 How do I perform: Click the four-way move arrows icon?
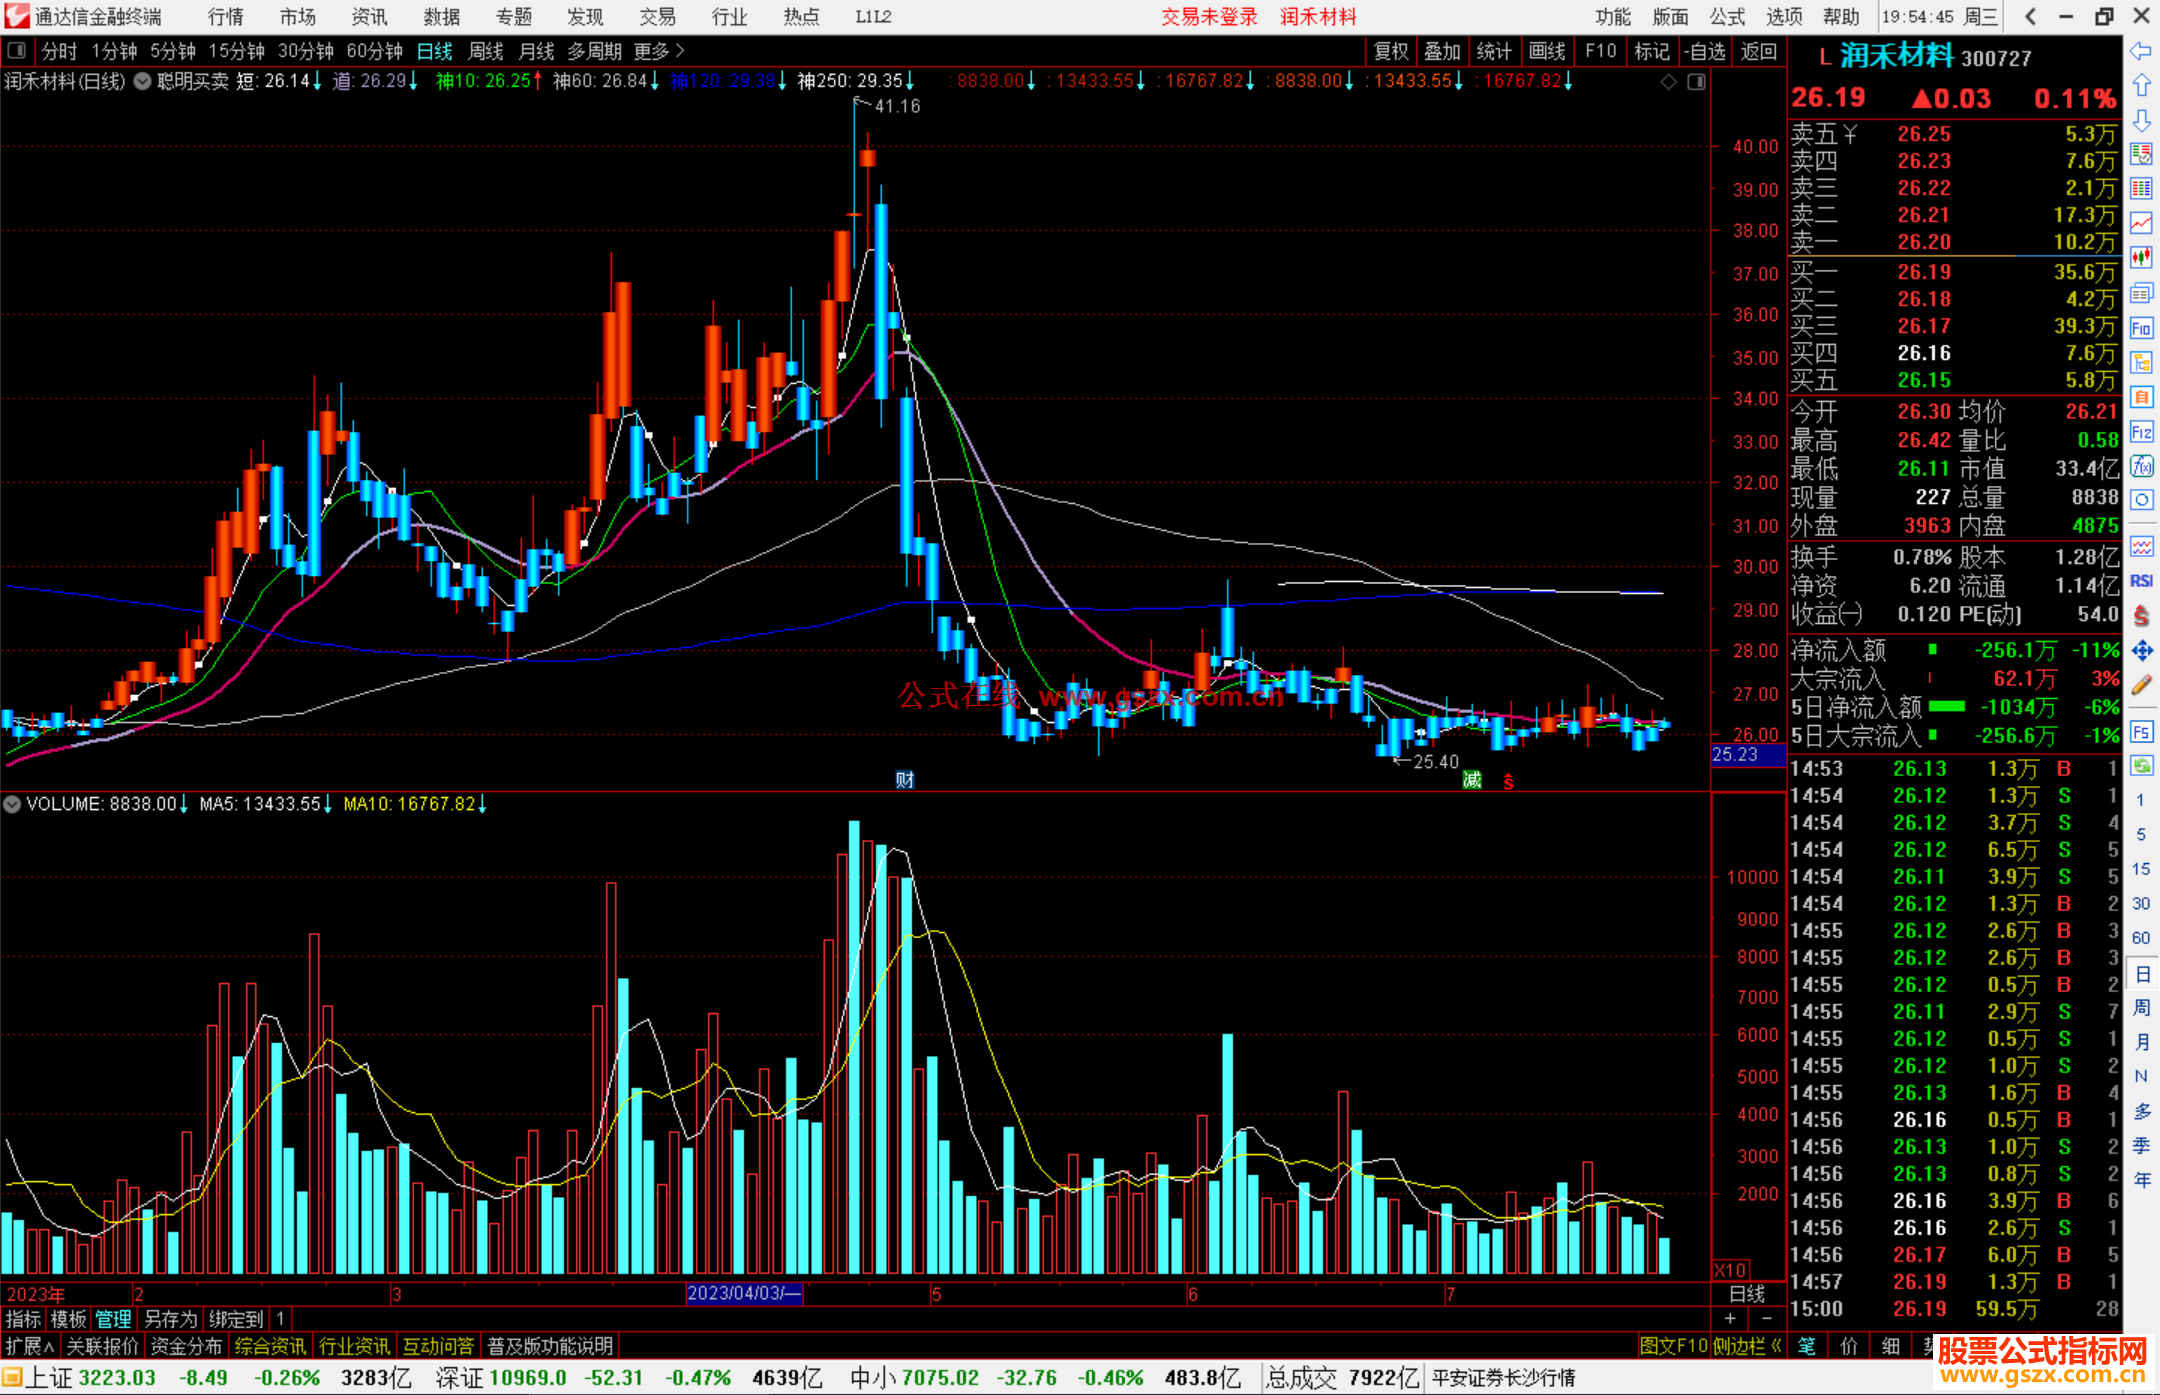[2141, 651]
